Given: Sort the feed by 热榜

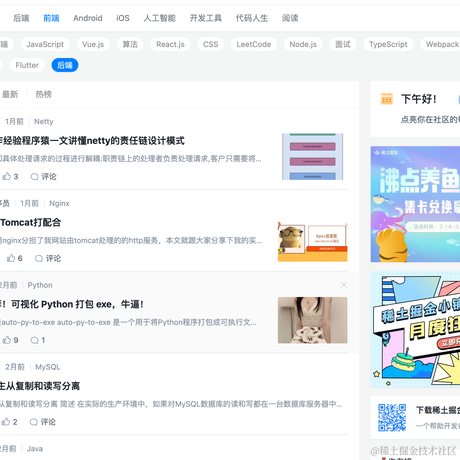Looking at the screenshot, I should 43,94.
